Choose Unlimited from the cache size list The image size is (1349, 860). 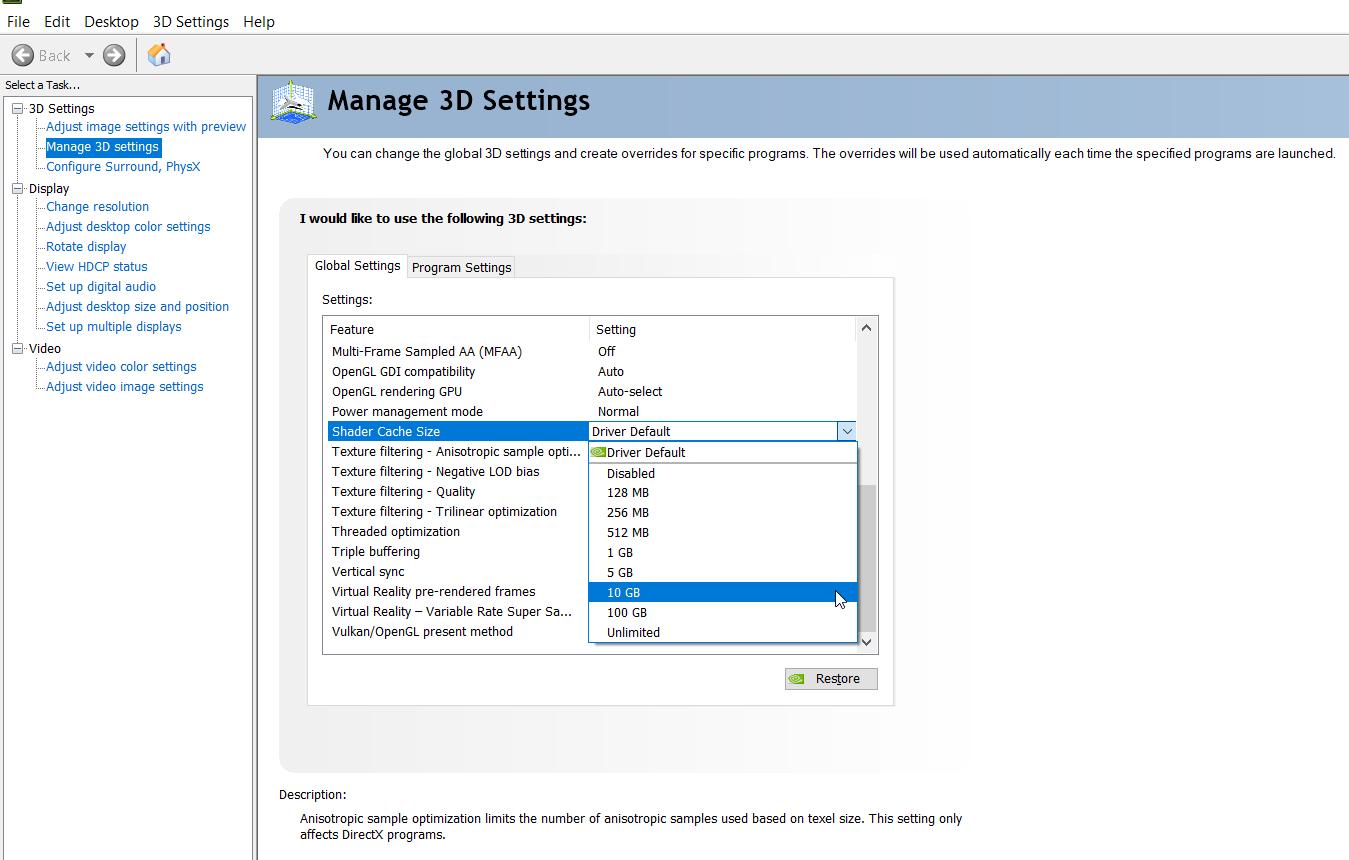[x=633, y=632]
